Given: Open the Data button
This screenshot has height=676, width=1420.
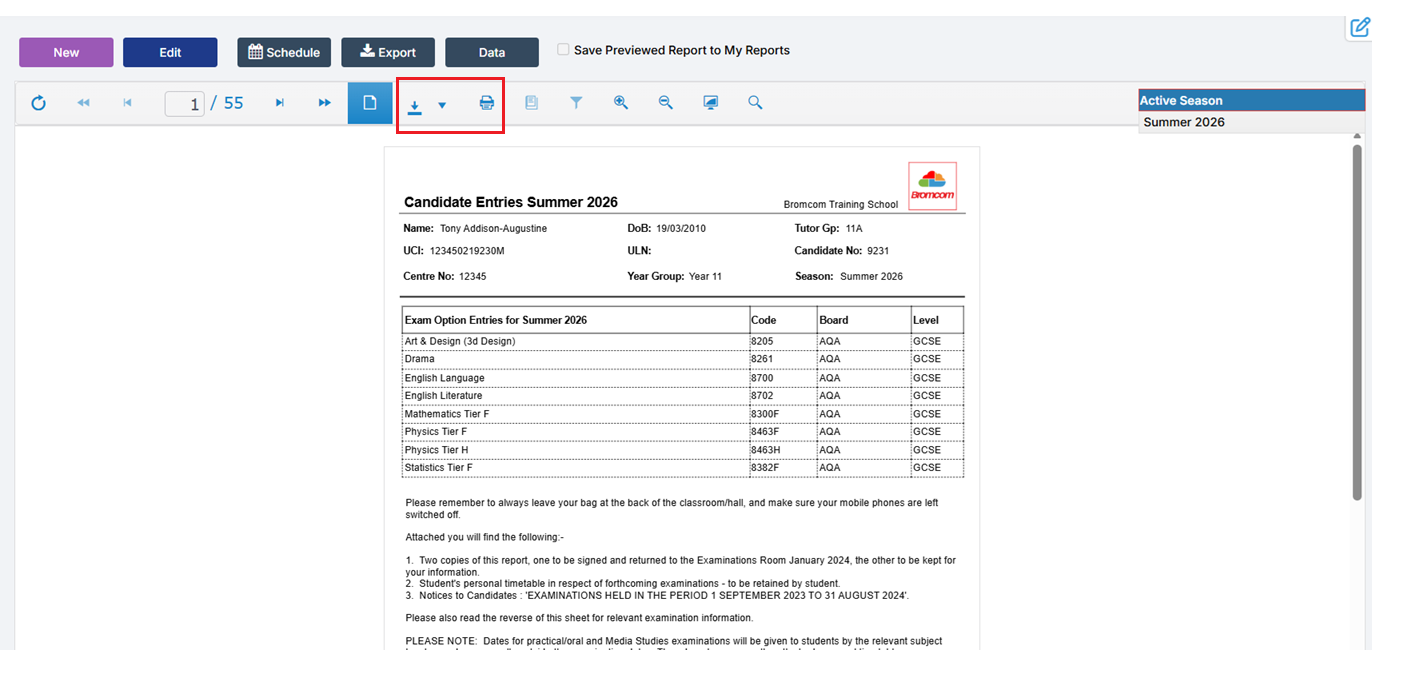Looking at the screenshot, I should pos(492,53).
